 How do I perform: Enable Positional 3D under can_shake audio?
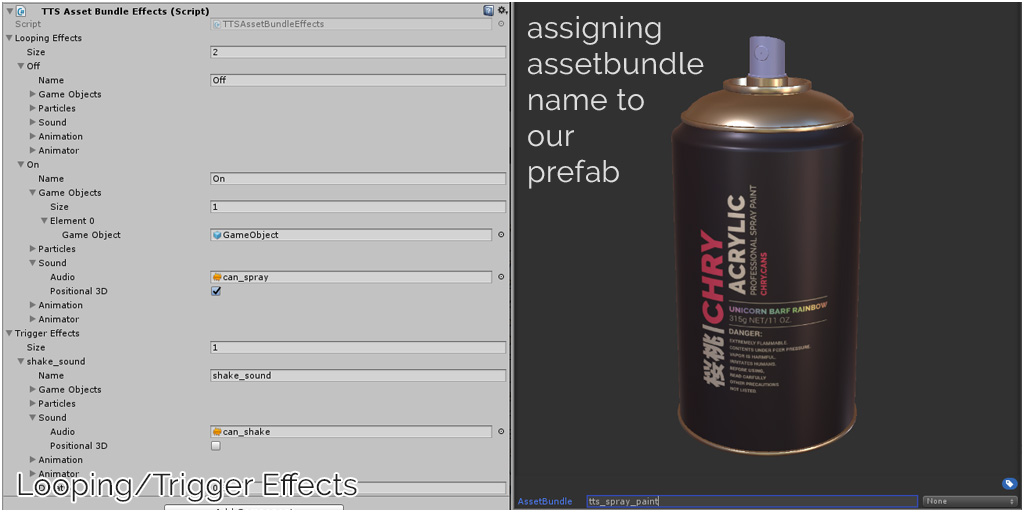point(216,446)
